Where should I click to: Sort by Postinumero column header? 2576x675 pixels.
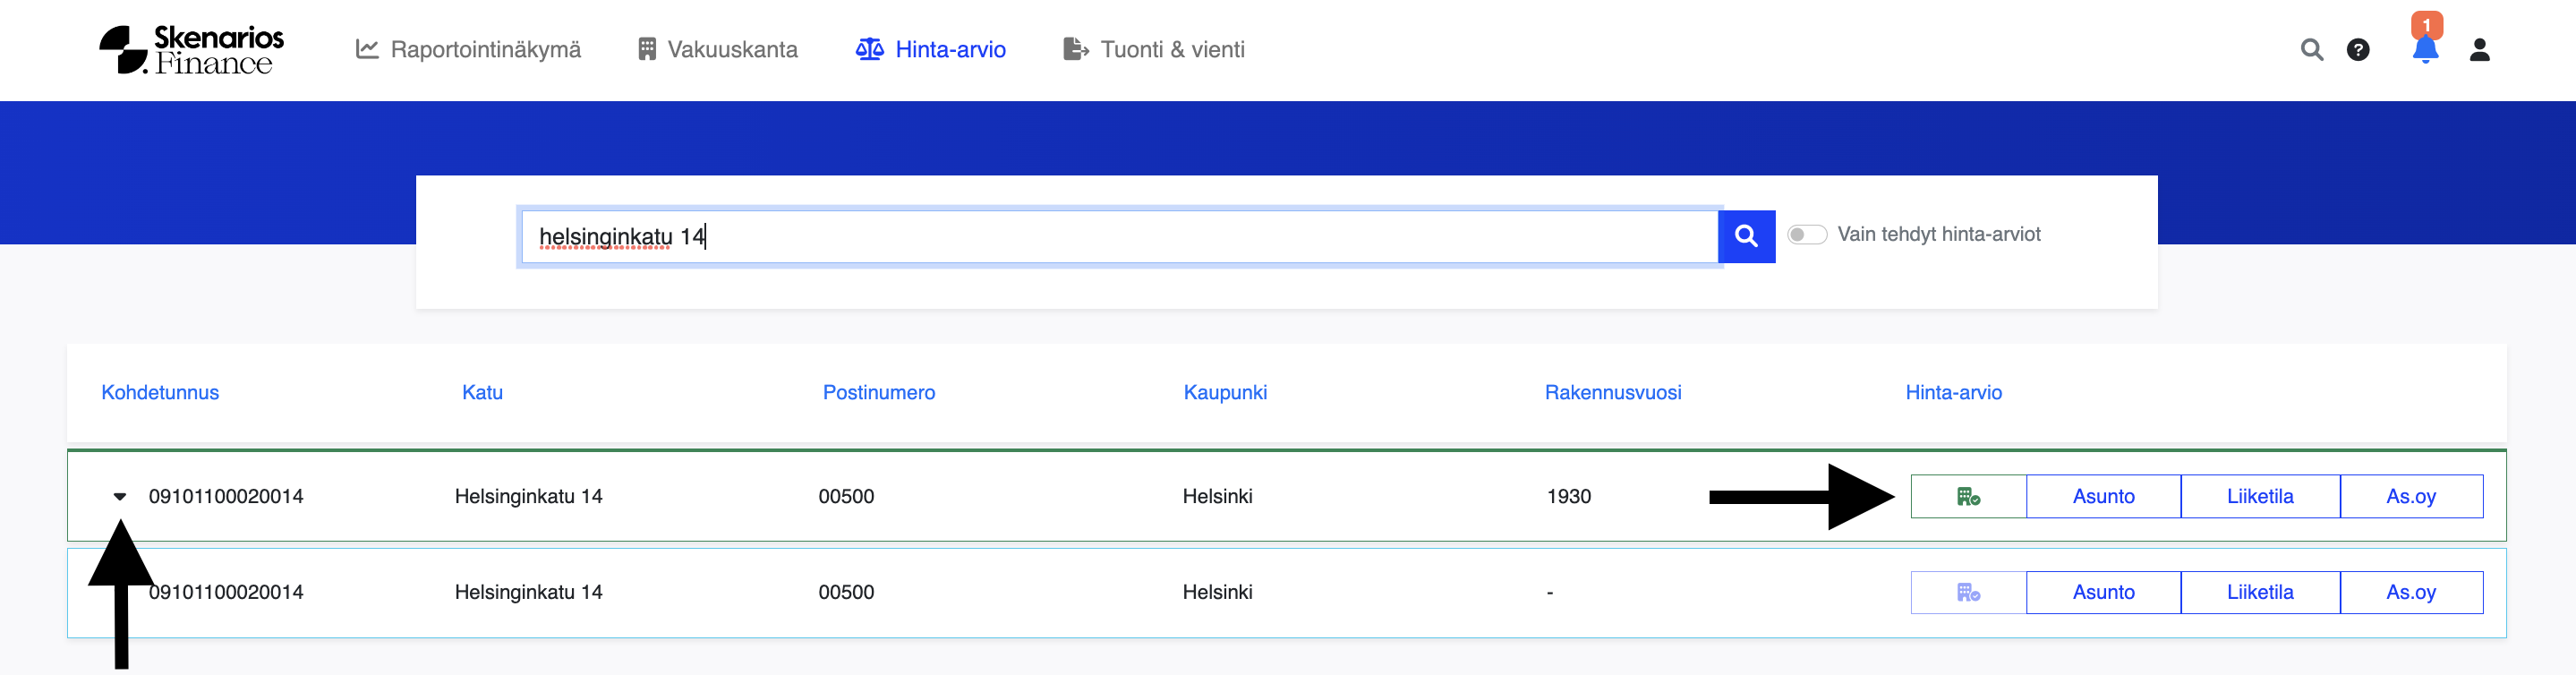878,392
